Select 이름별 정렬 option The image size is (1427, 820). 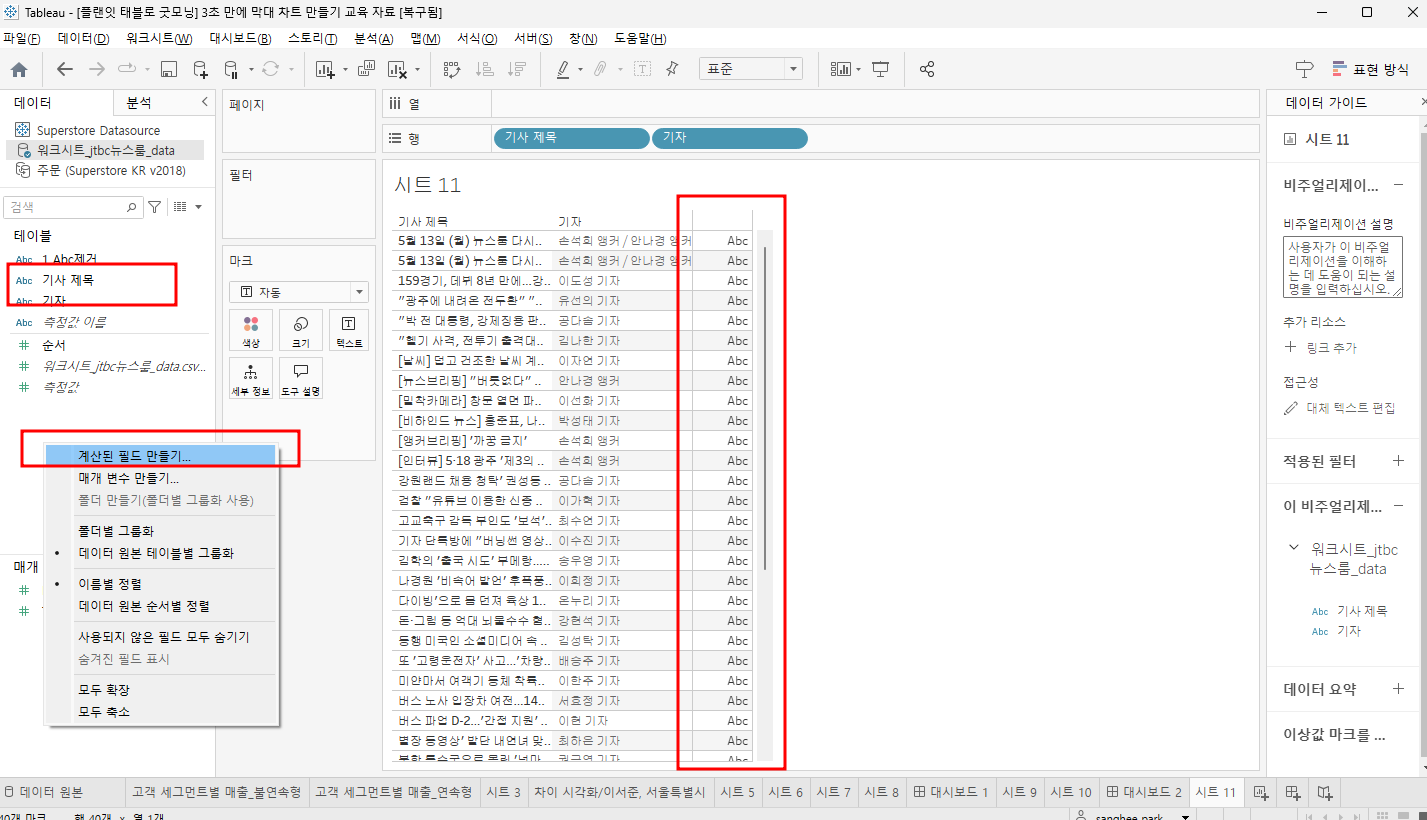[x=161, y=584]
